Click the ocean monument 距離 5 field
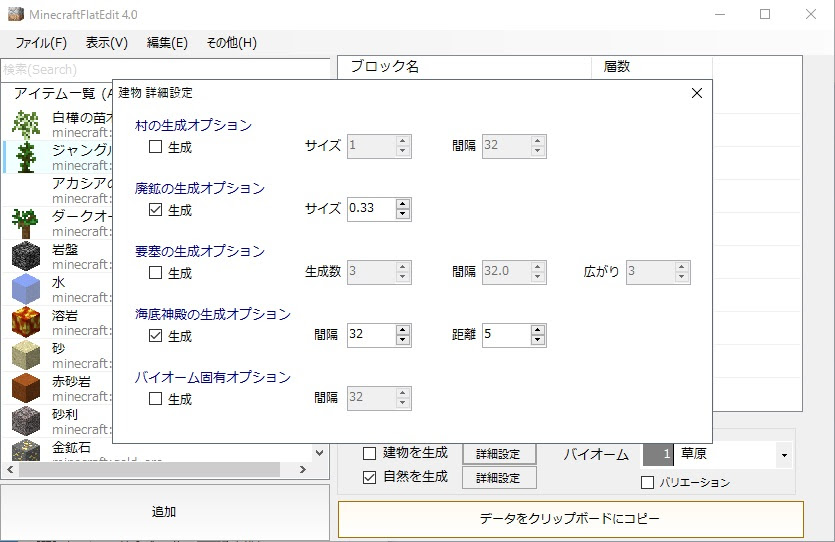835x542 pixels. click(x=506, y=335)
